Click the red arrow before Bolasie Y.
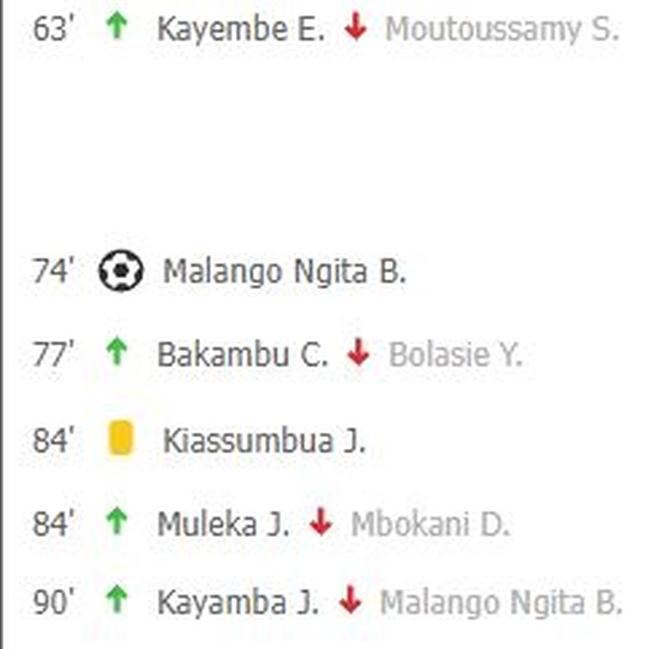 [358, 352]
